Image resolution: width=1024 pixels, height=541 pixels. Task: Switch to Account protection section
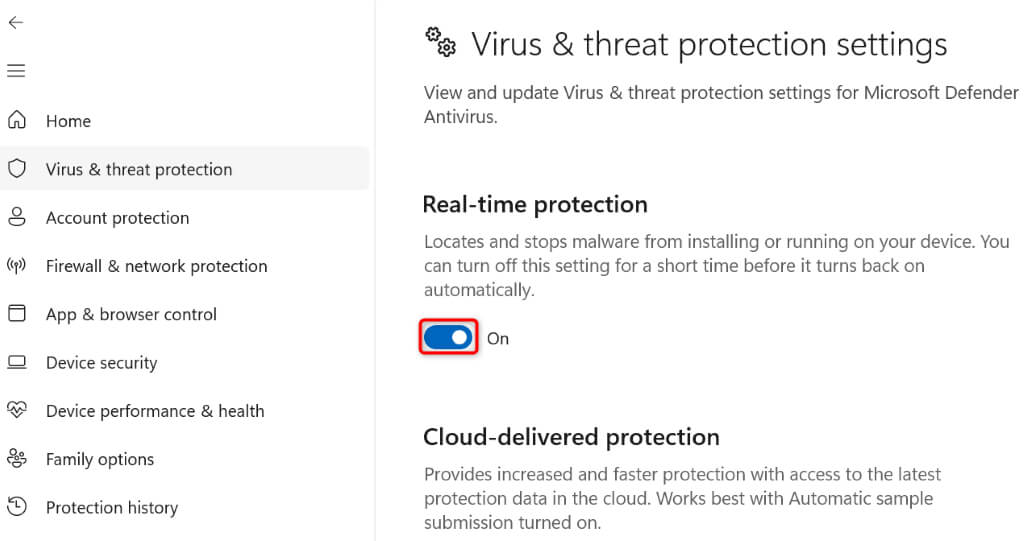coord(117,218)
